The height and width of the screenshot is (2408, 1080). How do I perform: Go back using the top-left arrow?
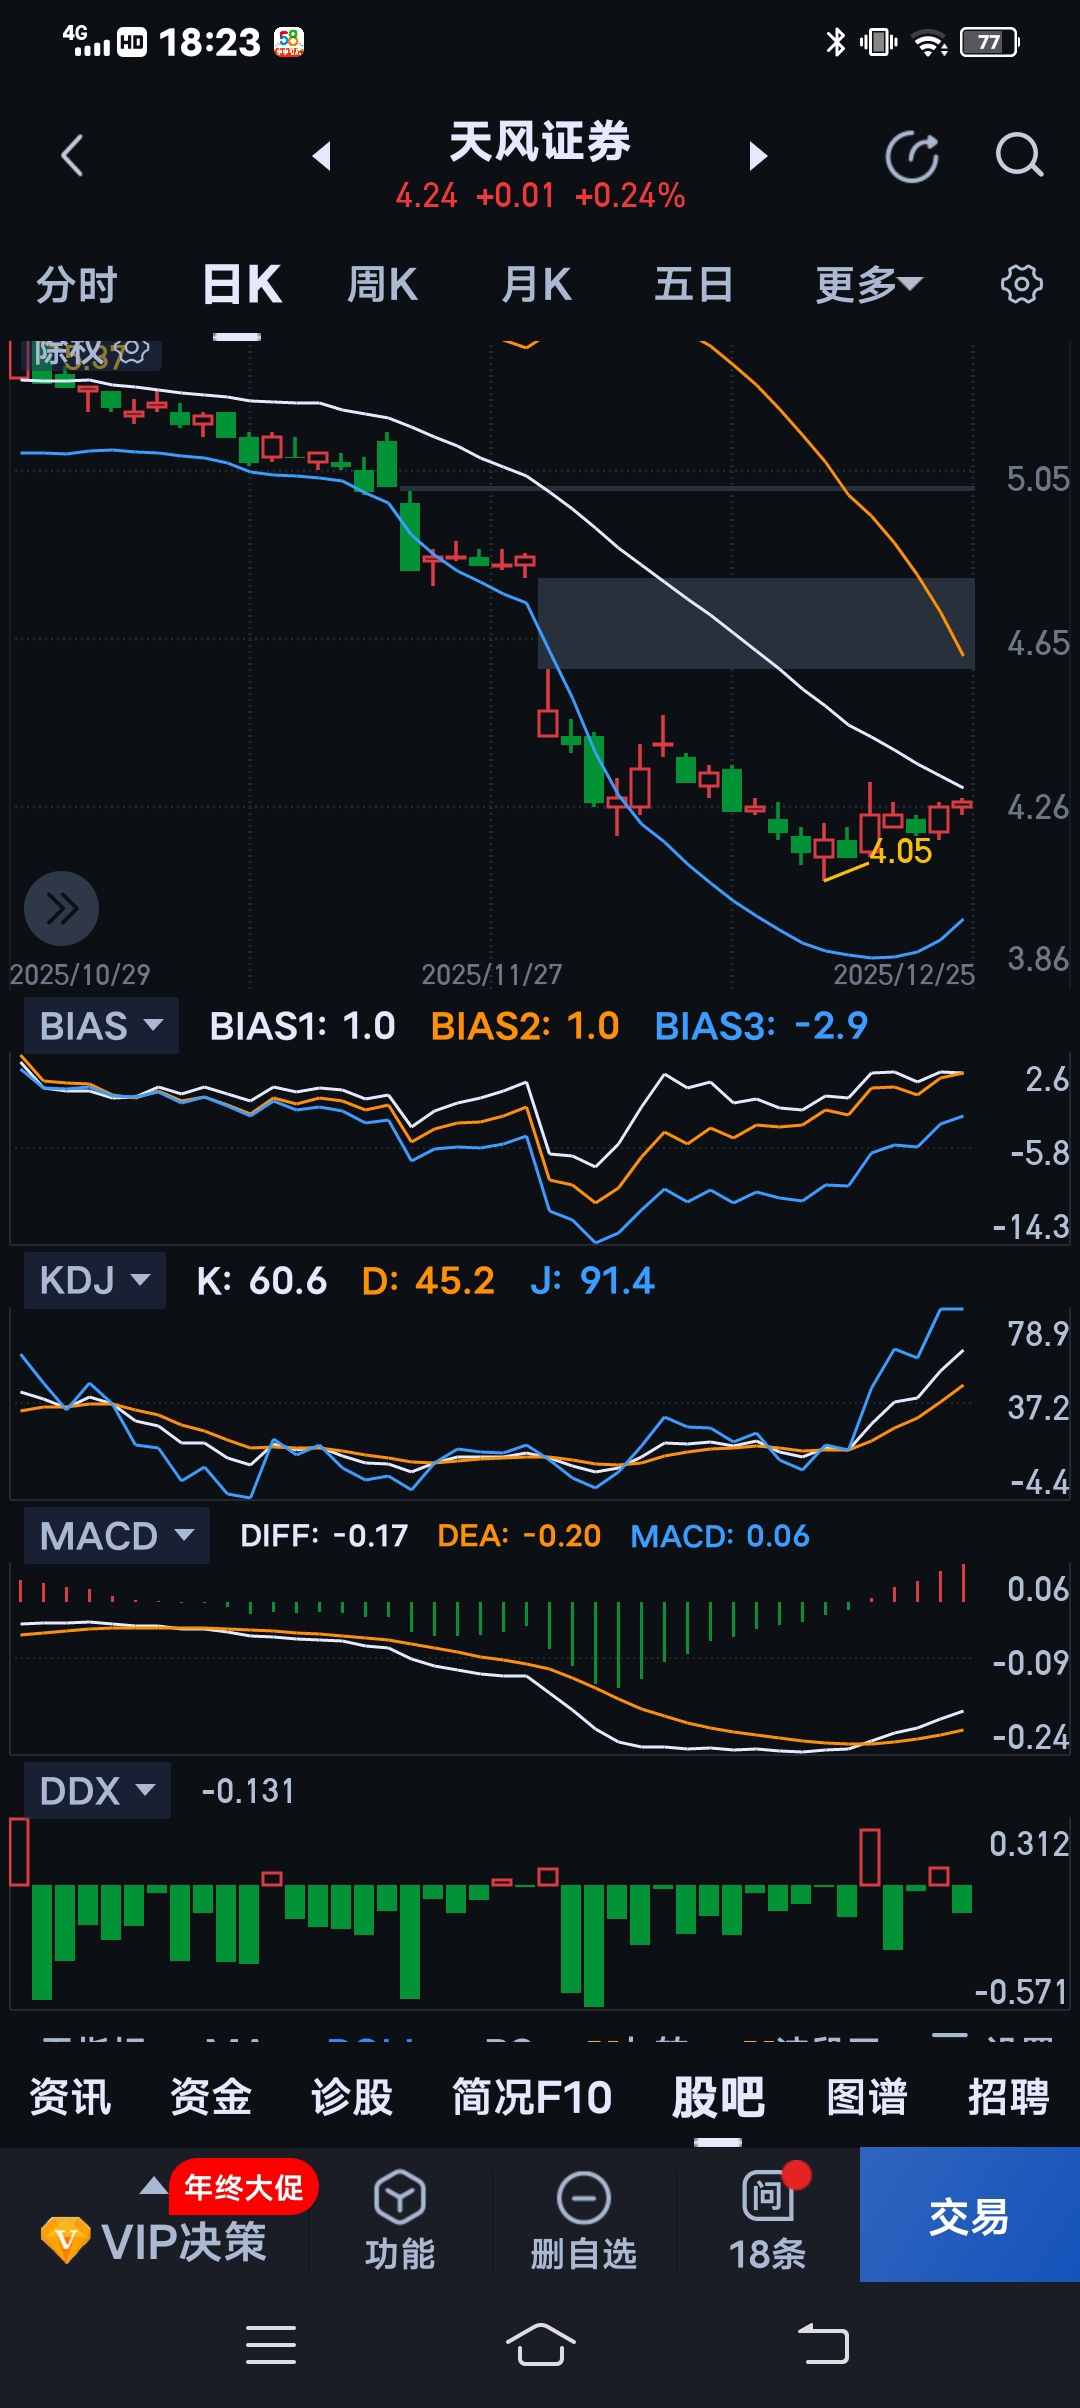(x=72, y=156)
